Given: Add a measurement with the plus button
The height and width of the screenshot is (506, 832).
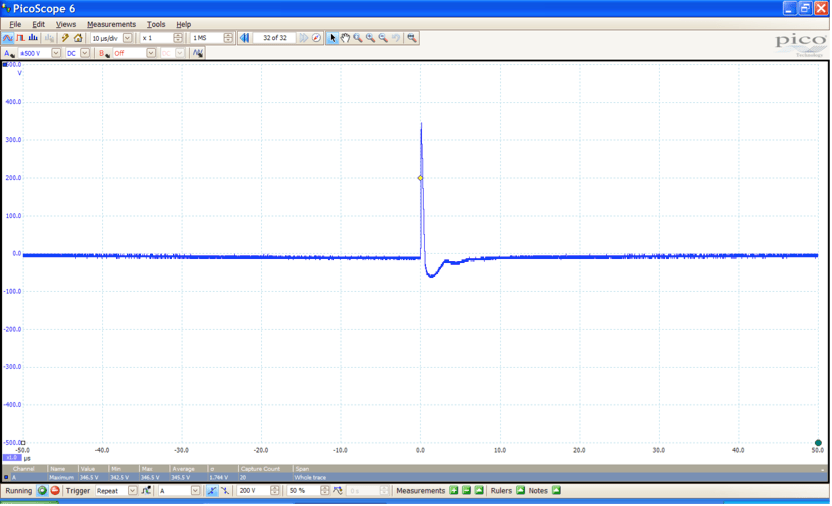Looking at the screenshot, I should 454,491.
